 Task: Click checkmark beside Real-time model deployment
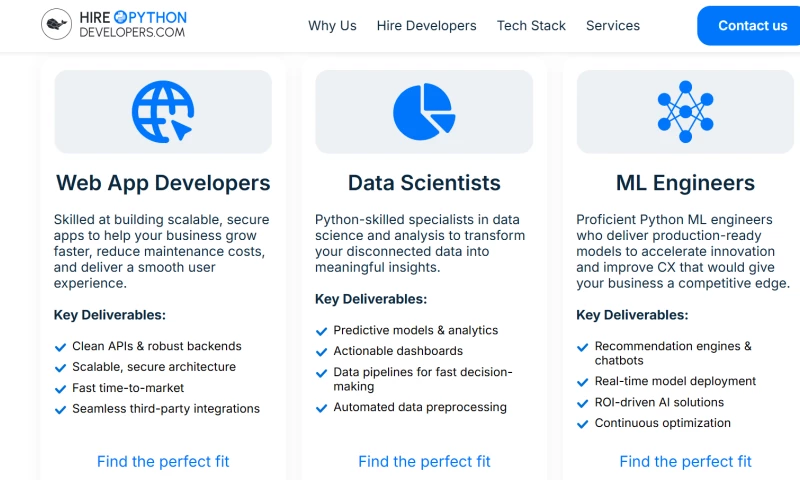point(583,382)
